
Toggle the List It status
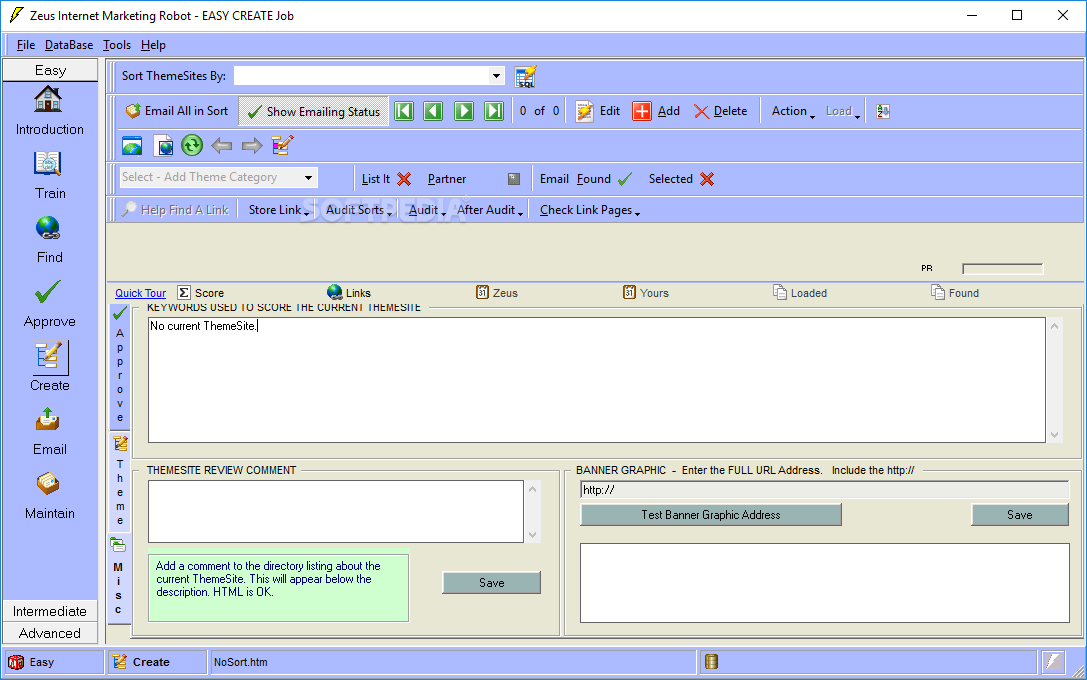coord(386,179)
